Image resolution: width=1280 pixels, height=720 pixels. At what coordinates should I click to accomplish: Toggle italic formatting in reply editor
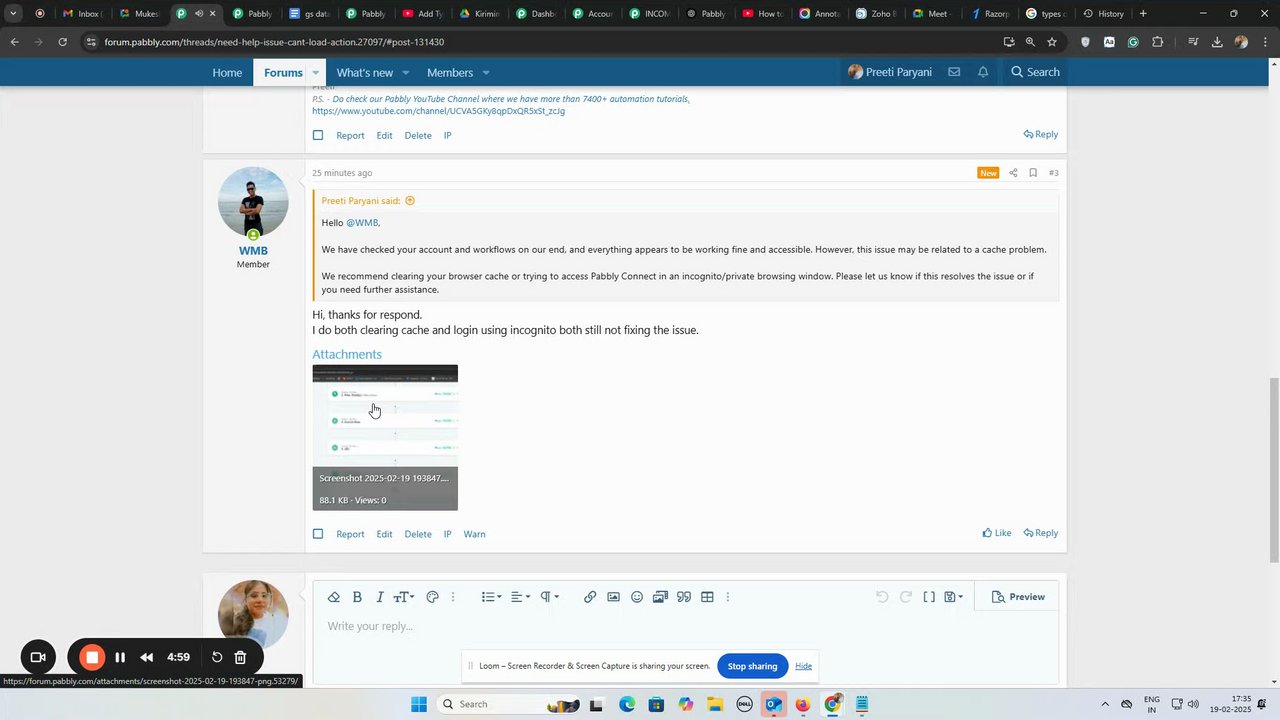(380, 597)
